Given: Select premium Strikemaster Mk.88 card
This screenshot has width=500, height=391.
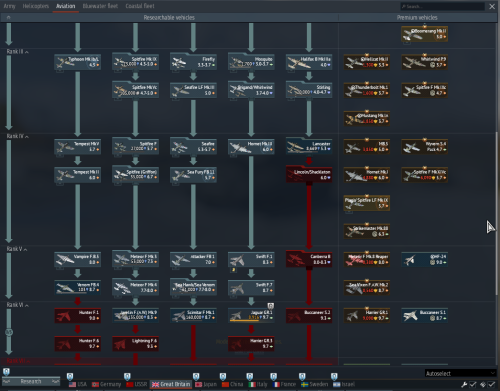Looking at the screenshot, I should click(367, 231).
